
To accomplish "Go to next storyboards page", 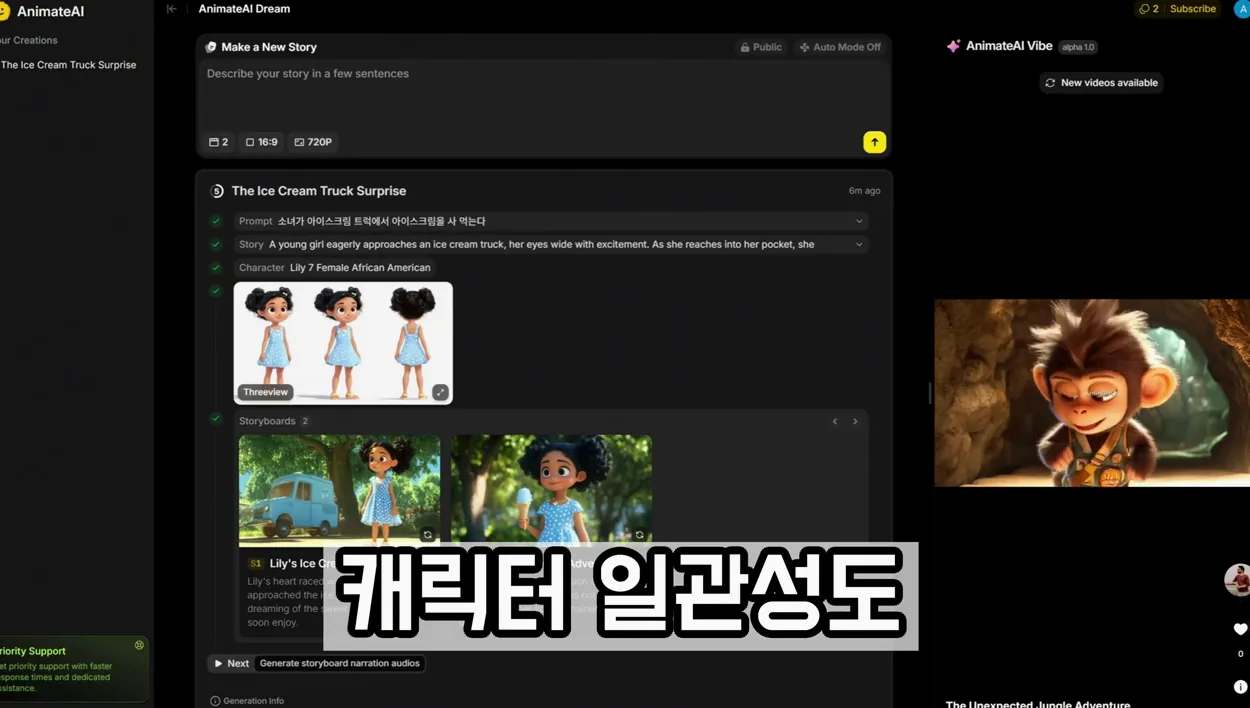I will pos(855,421).
